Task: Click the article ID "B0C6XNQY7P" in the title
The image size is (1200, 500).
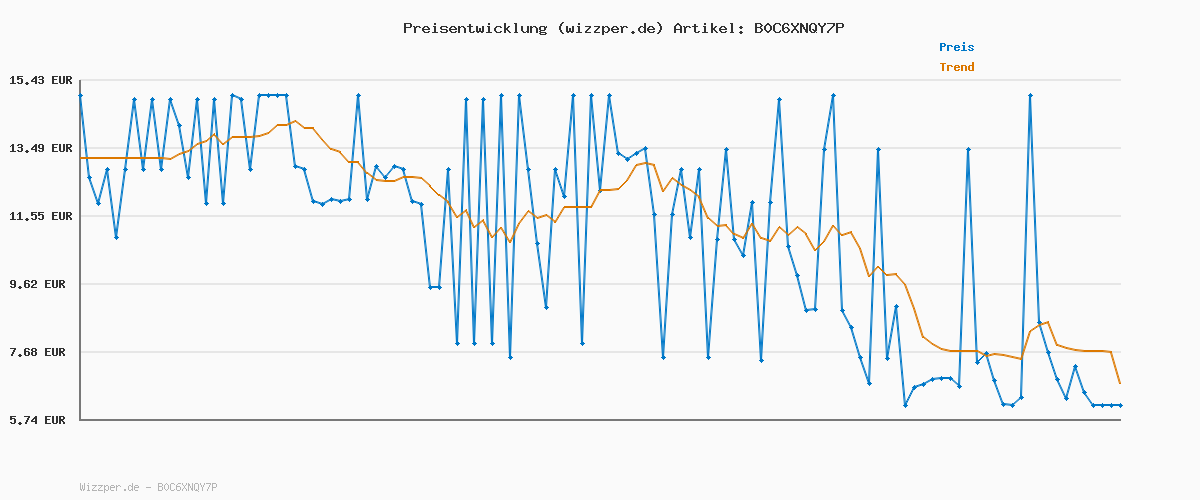Action: pos(799,28)
